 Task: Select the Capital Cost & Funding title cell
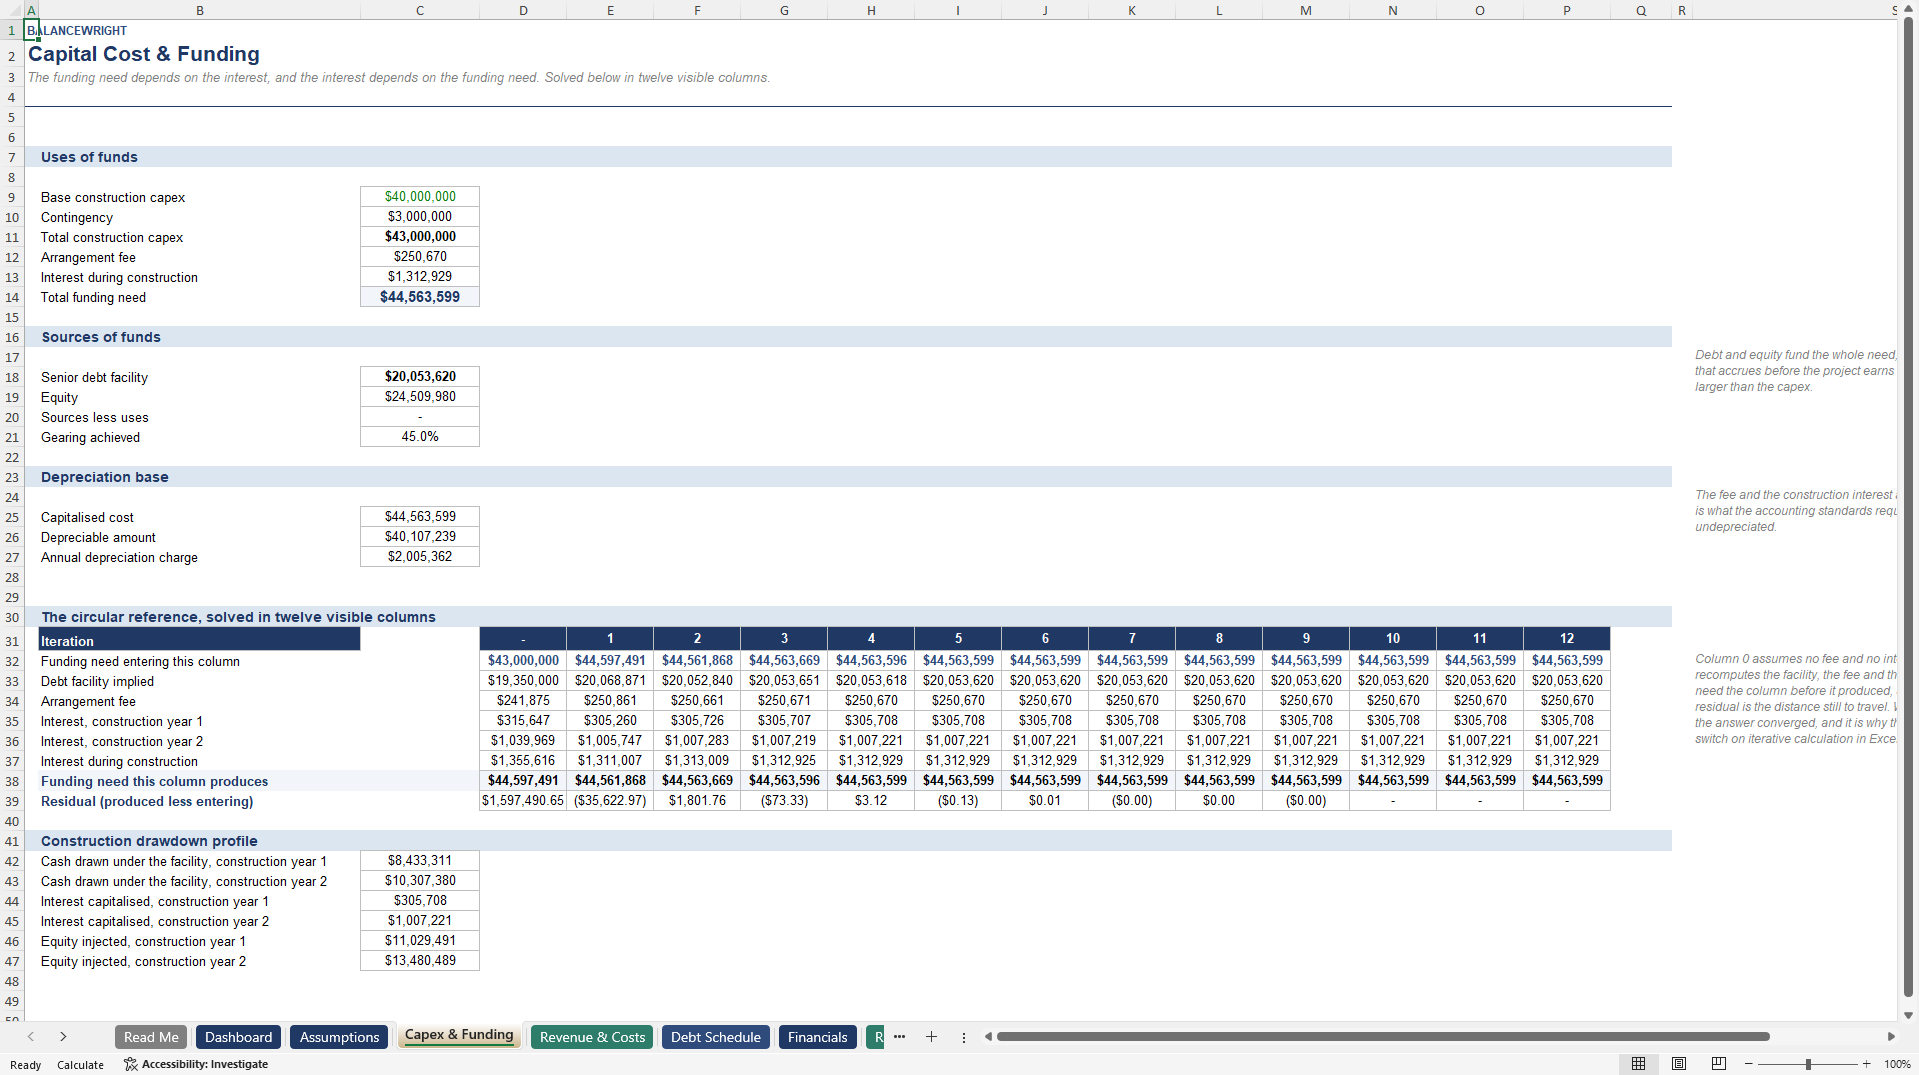[x=144, y=54]
